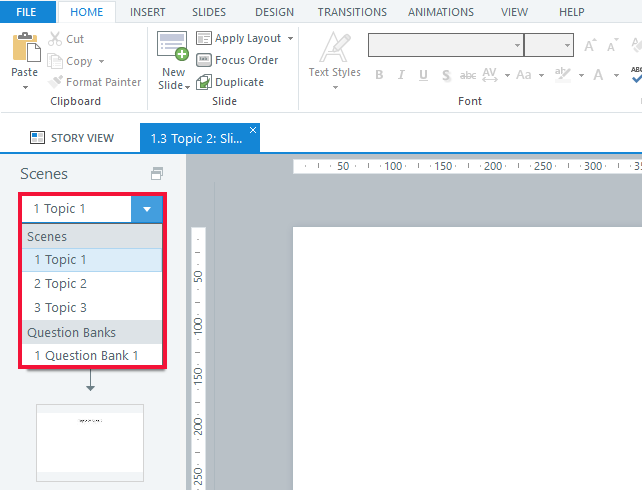Click the Paste clipboard icon
The image size is (642, 490).
coord(26,47)
